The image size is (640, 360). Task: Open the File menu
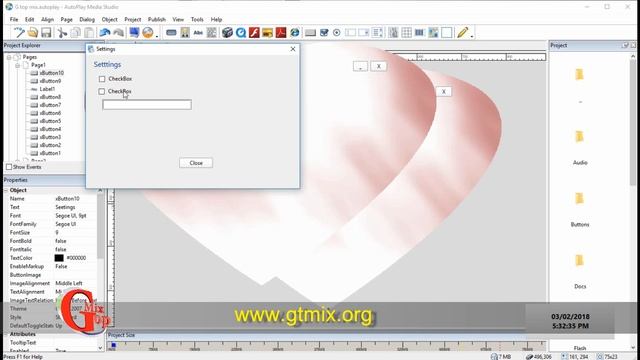tap(14, 19)
